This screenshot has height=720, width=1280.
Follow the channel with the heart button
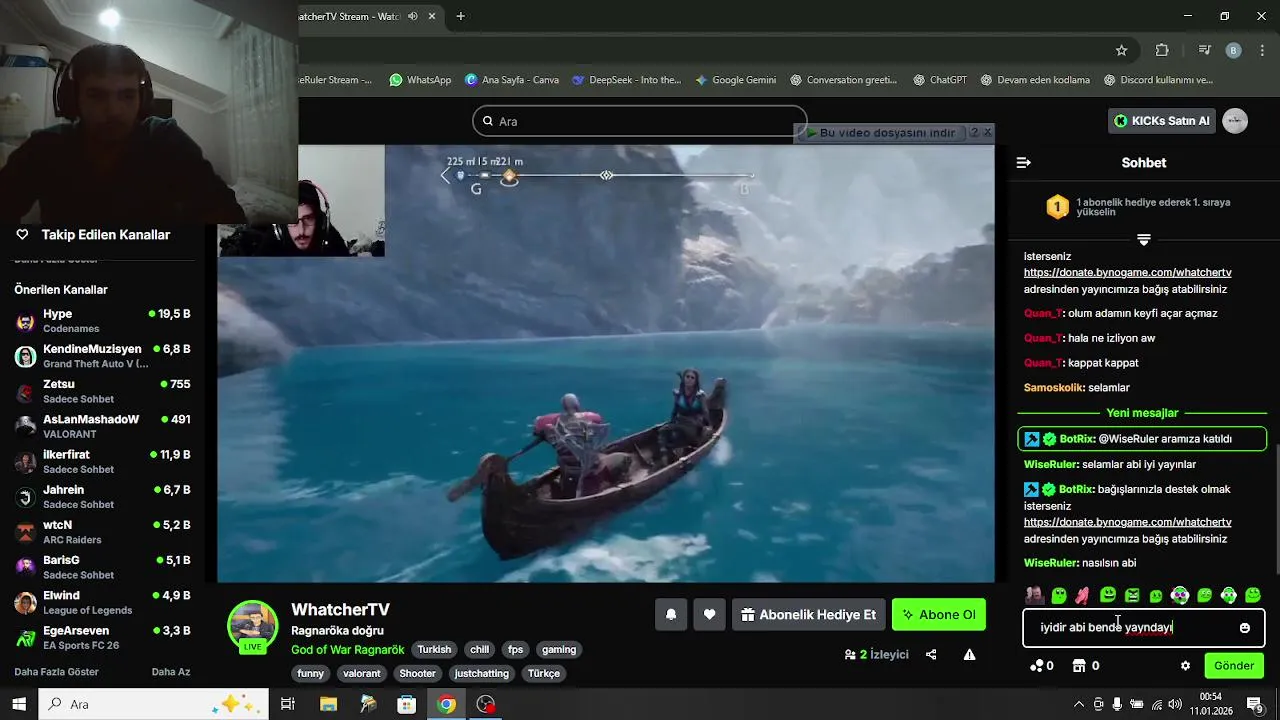(x=709, y=615)
